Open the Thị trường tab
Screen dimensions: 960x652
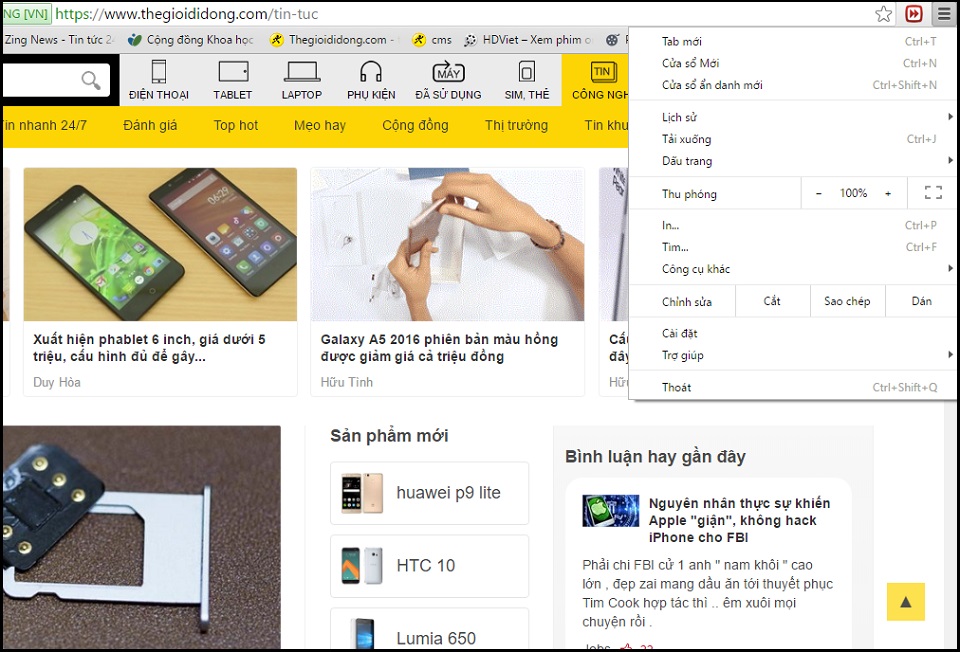pyautogui.click(x=516, y=126)
